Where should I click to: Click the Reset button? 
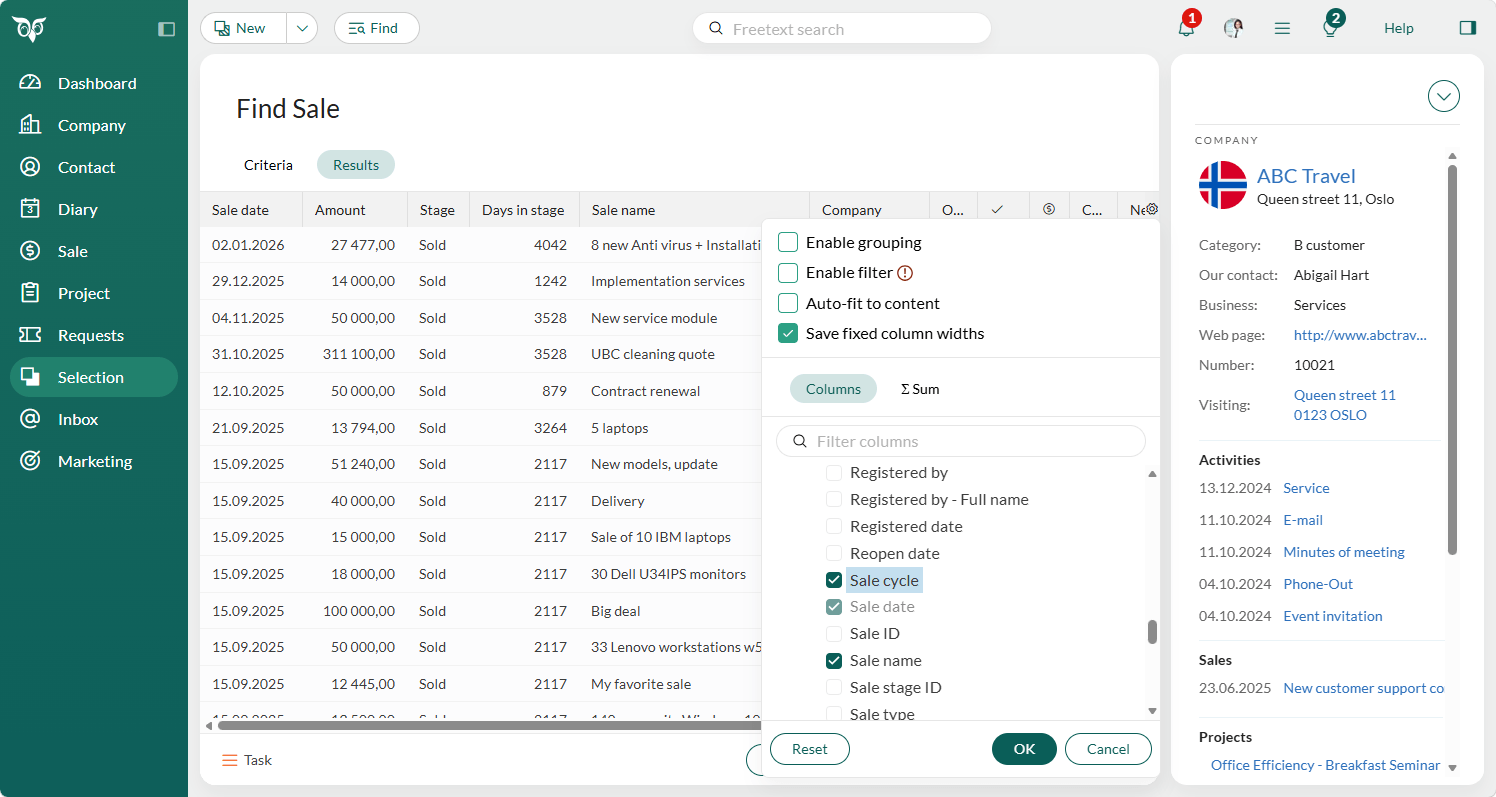pos(810,749)
